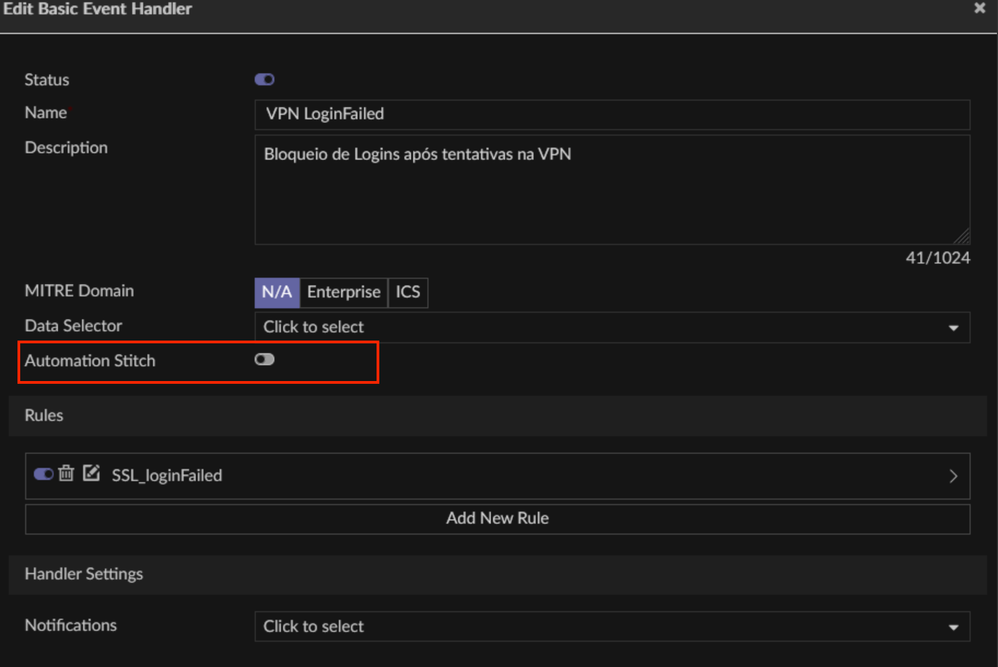This screenshot has width=998, height=667.
Task: Click the Data Selector dropdown arrow
Action: (x=953, y=328)
